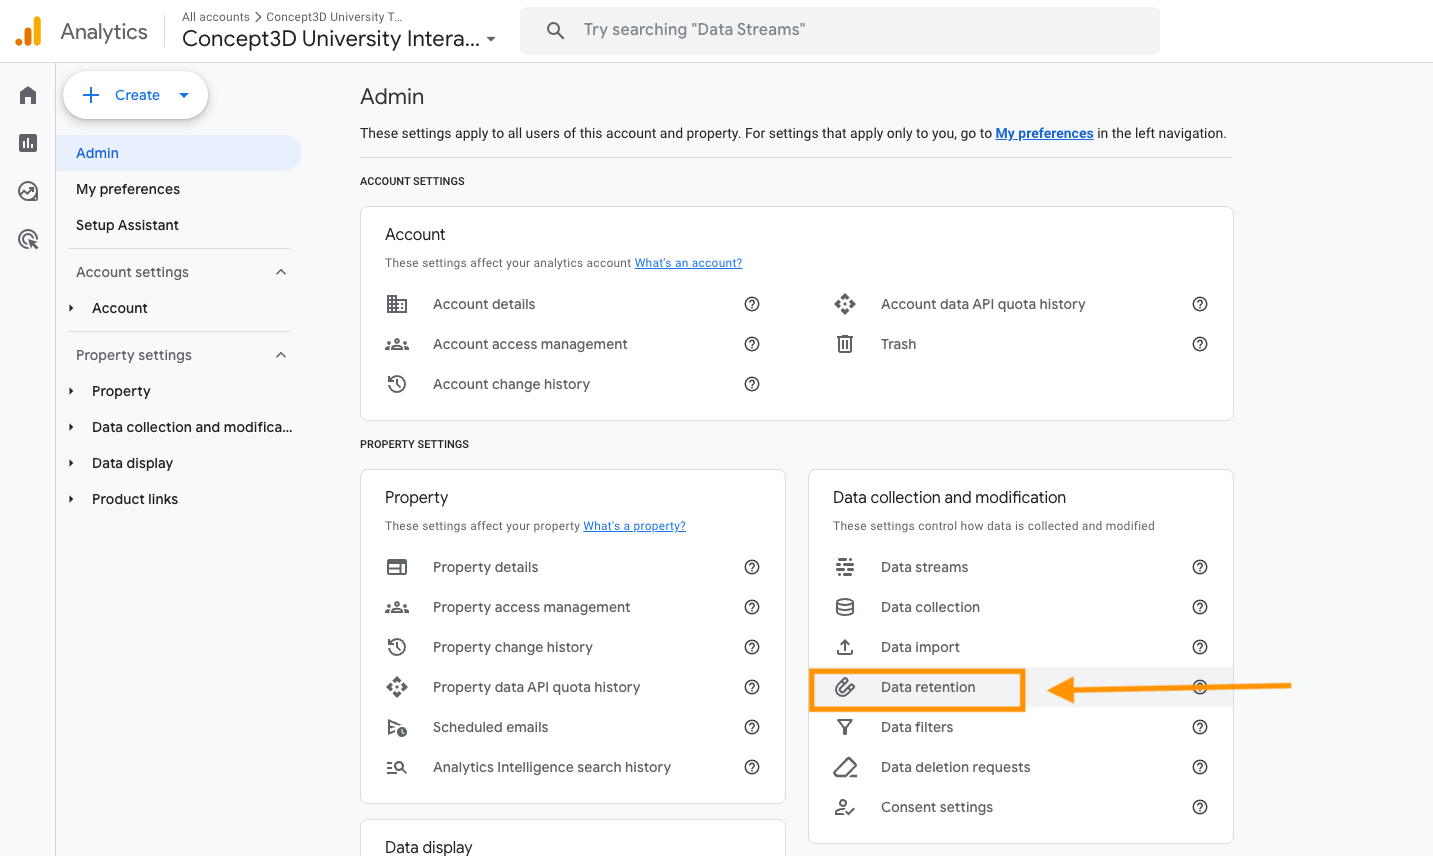Open Account in the sidebar tree
Viewport: 1433px width, 856px height.
120,308
